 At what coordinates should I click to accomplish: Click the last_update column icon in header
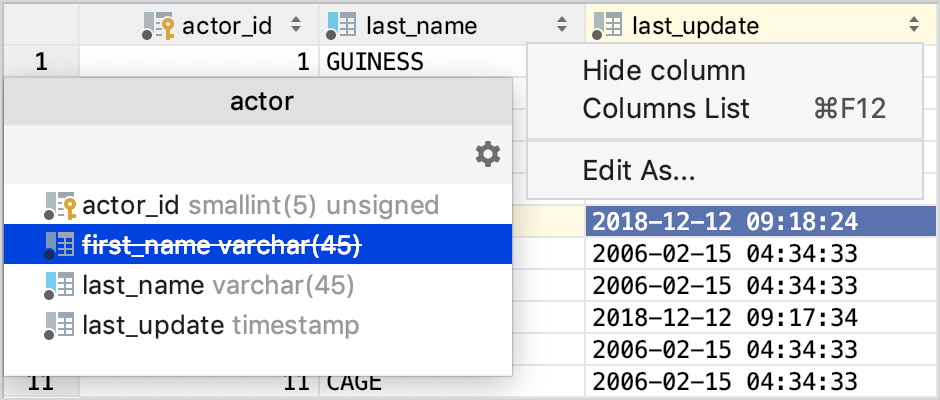(607, 26)
